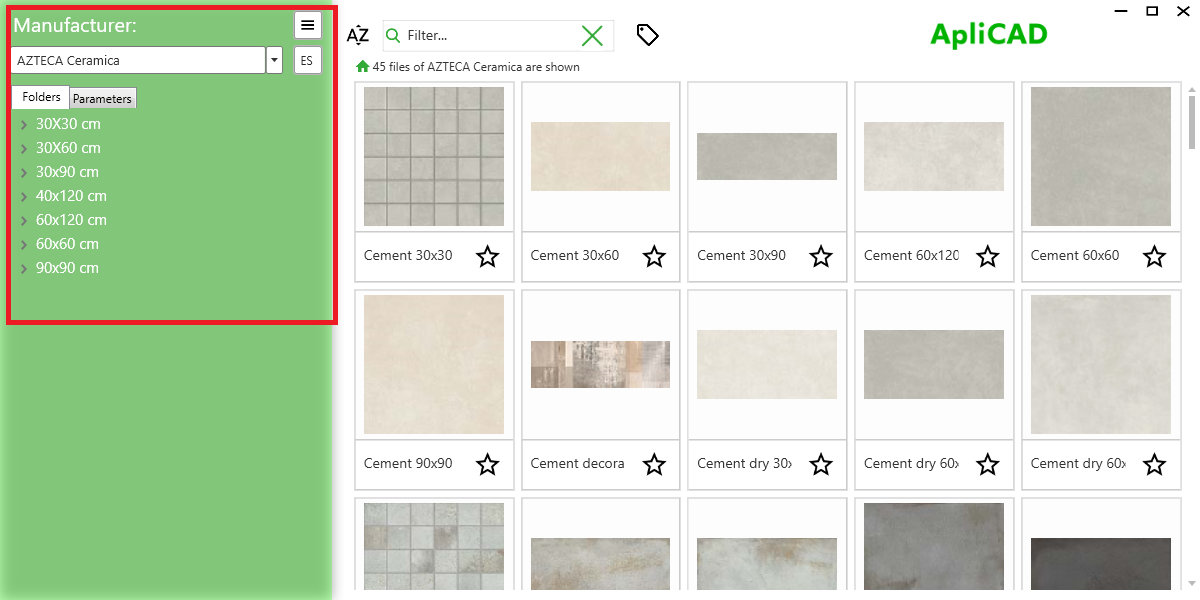The width and height of the screenshot is (1200, 600).
Task: Select the Folders tab
Action: click(x=40, y=97)
